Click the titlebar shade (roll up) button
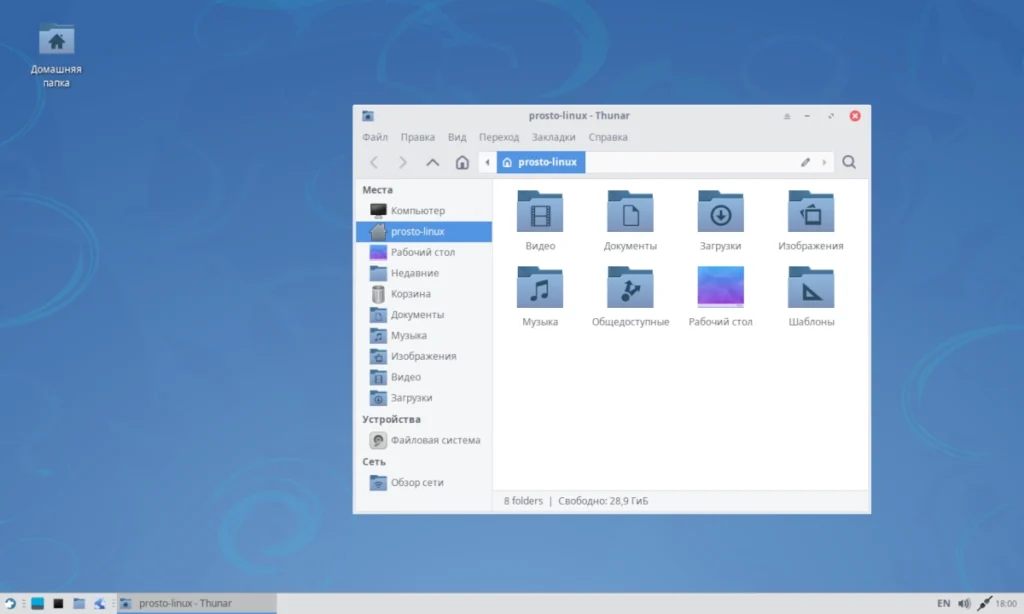 tap(787, 116)
